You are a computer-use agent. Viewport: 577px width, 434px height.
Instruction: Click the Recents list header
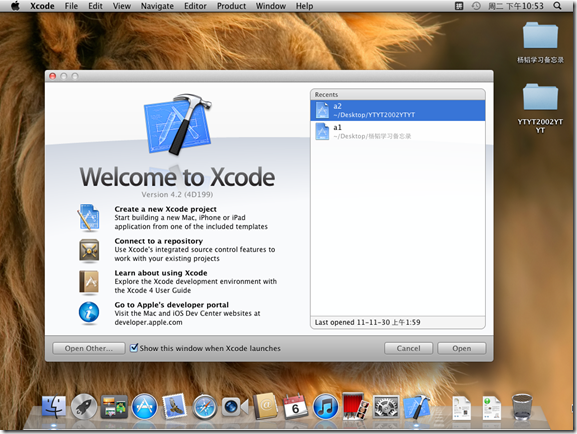point(398,95)
